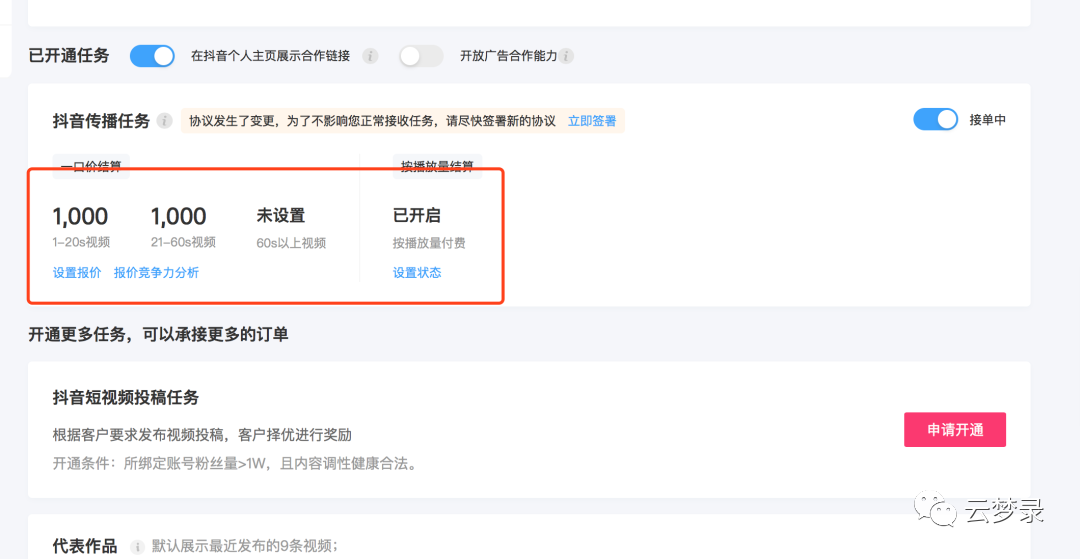Click 默认展示最近发布的9条视频 note
The height and width of the screenshot is (559, 1080).
[245, 547]
